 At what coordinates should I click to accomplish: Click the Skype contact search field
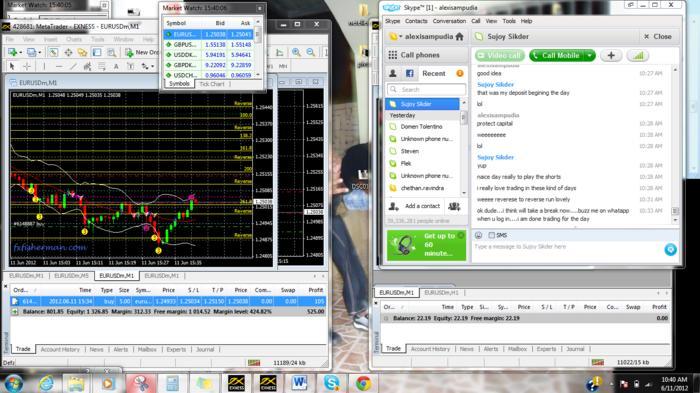click(426, 89)
